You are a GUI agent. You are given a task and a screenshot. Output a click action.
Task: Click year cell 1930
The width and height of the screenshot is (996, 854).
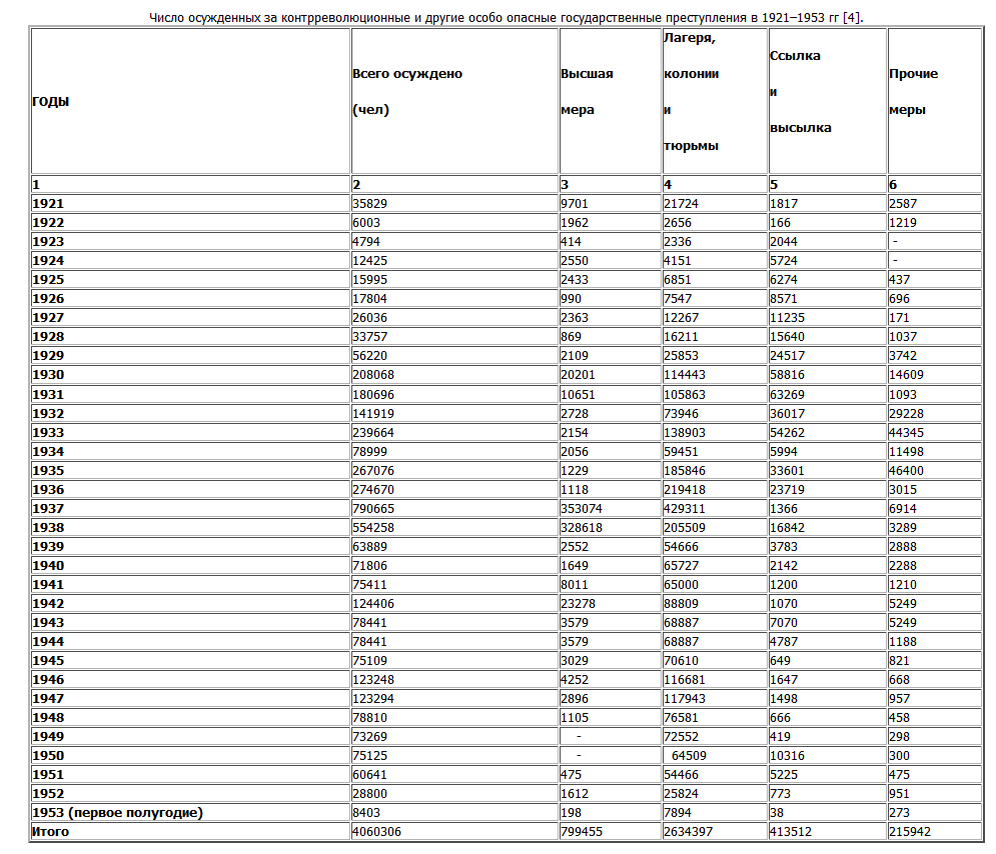tap(191, 375)
